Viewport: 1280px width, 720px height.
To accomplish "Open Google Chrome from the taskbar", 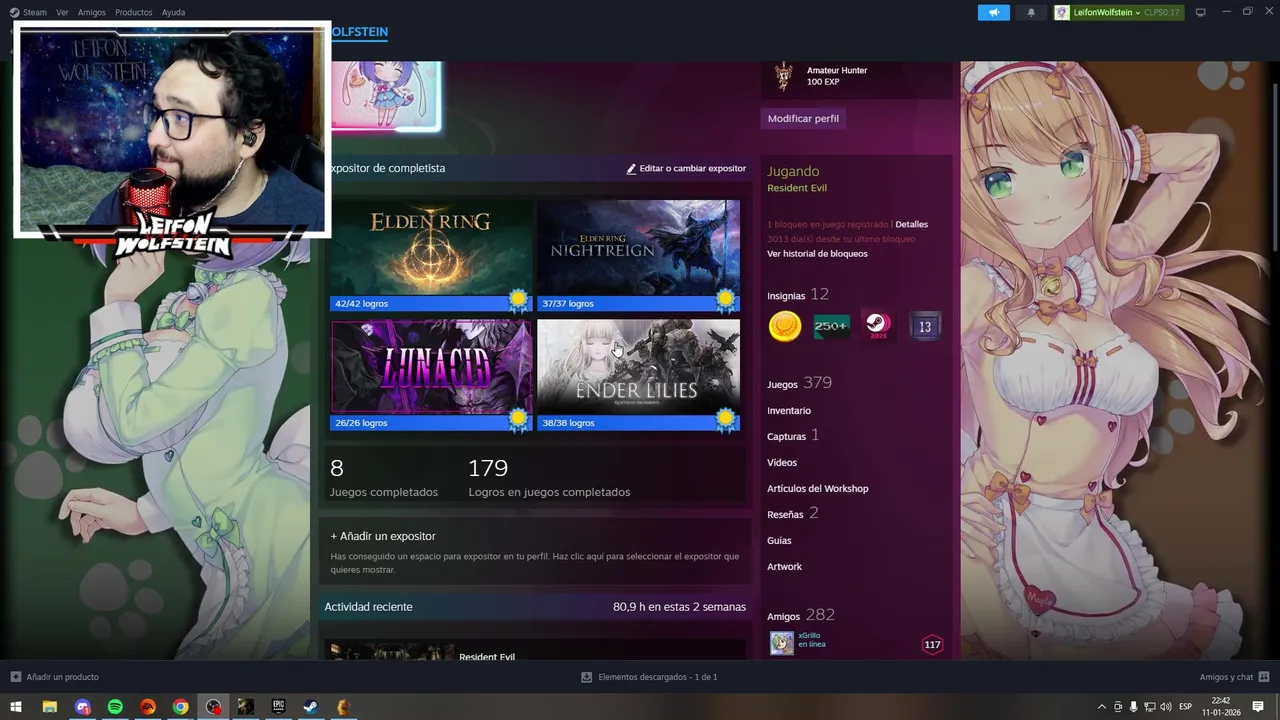I will point(180,707).
